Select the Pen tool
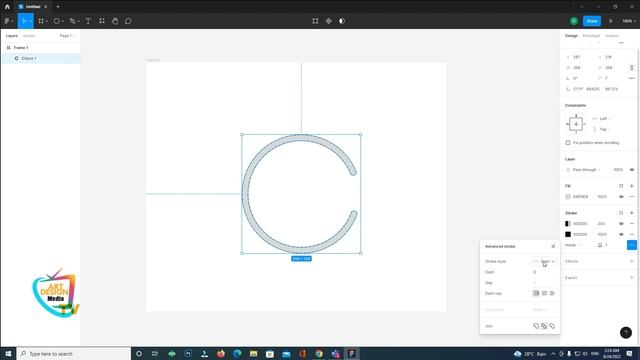 pos(72,21)
